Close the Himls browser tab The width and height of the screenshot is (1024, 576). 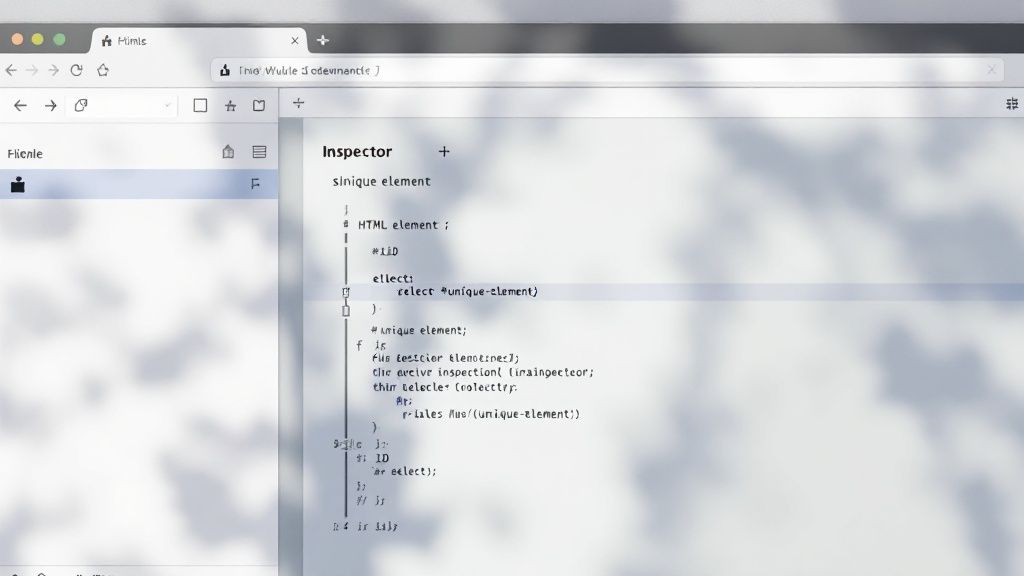[295, 40]
